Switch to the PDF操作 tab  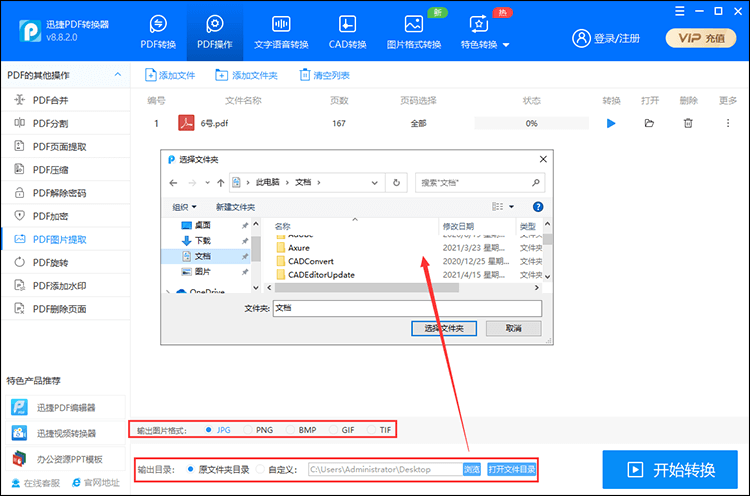pos(215,32)
